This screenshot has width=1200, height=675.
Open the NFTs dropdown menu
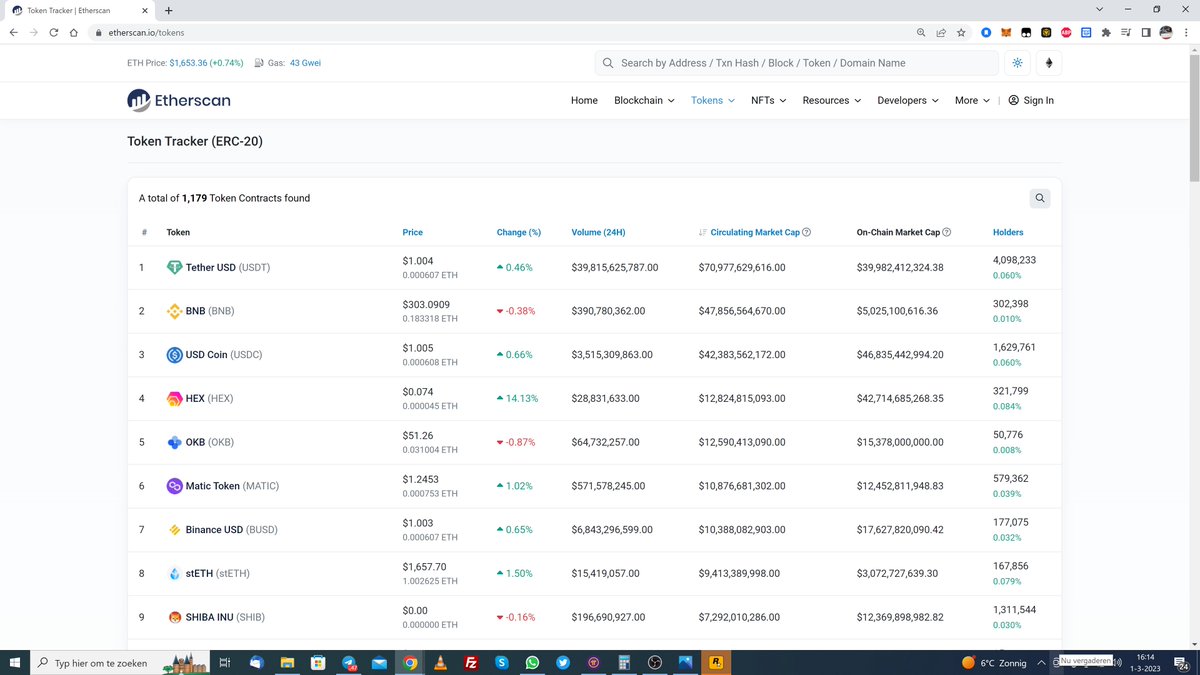(x=768, y=100)
